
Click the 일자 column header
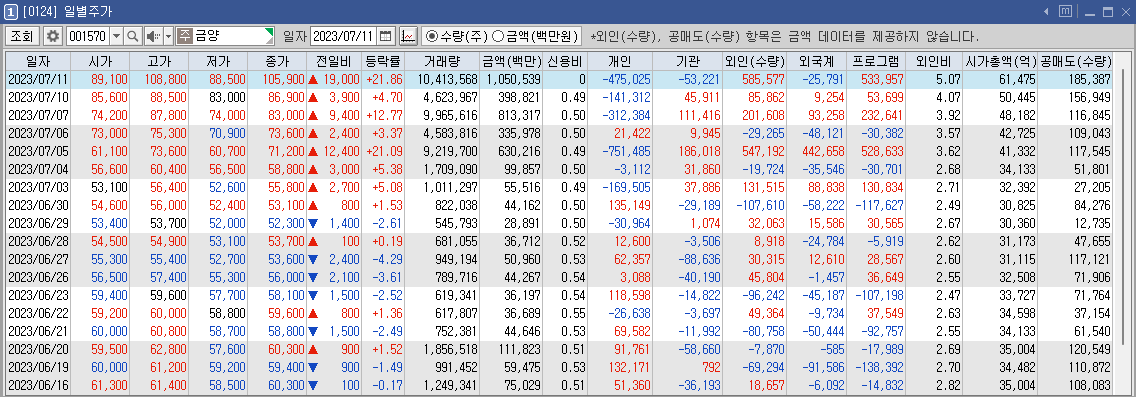(38, 62)
